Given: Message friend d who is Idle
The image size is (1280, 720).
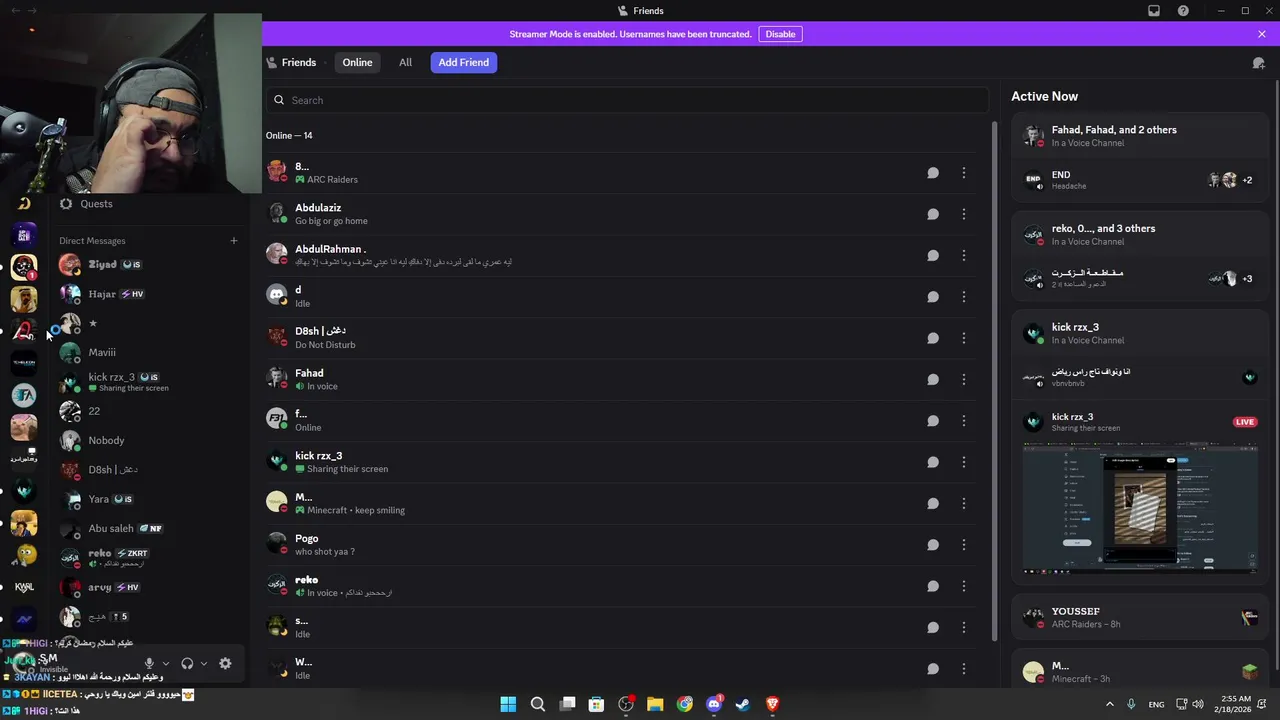Looking at the screenshot, I should [933, 297].
